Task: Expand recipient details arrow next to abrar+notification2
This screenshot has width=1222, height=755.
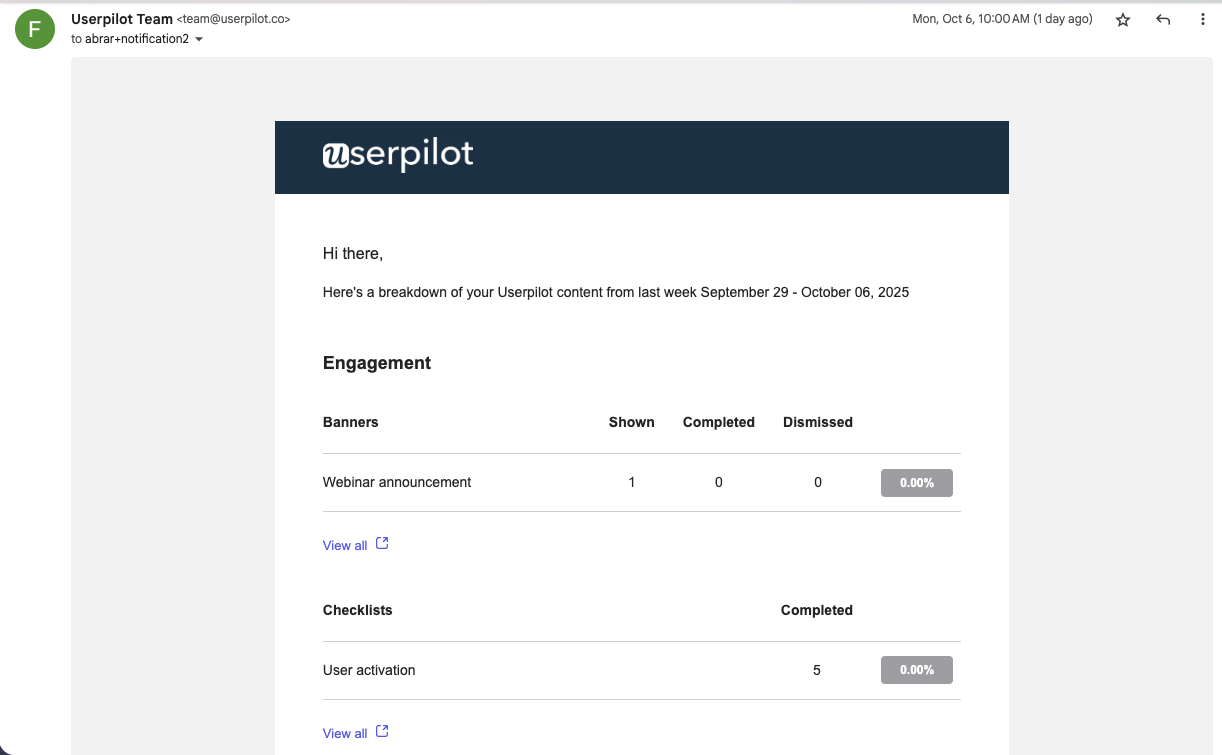Action: point(199,39)
